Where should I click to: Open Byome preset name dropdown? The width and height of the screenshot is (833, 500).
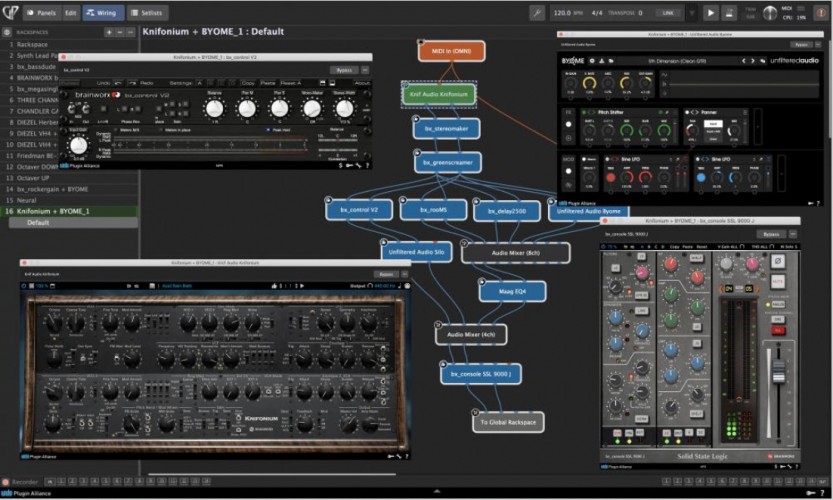(677, 61)
